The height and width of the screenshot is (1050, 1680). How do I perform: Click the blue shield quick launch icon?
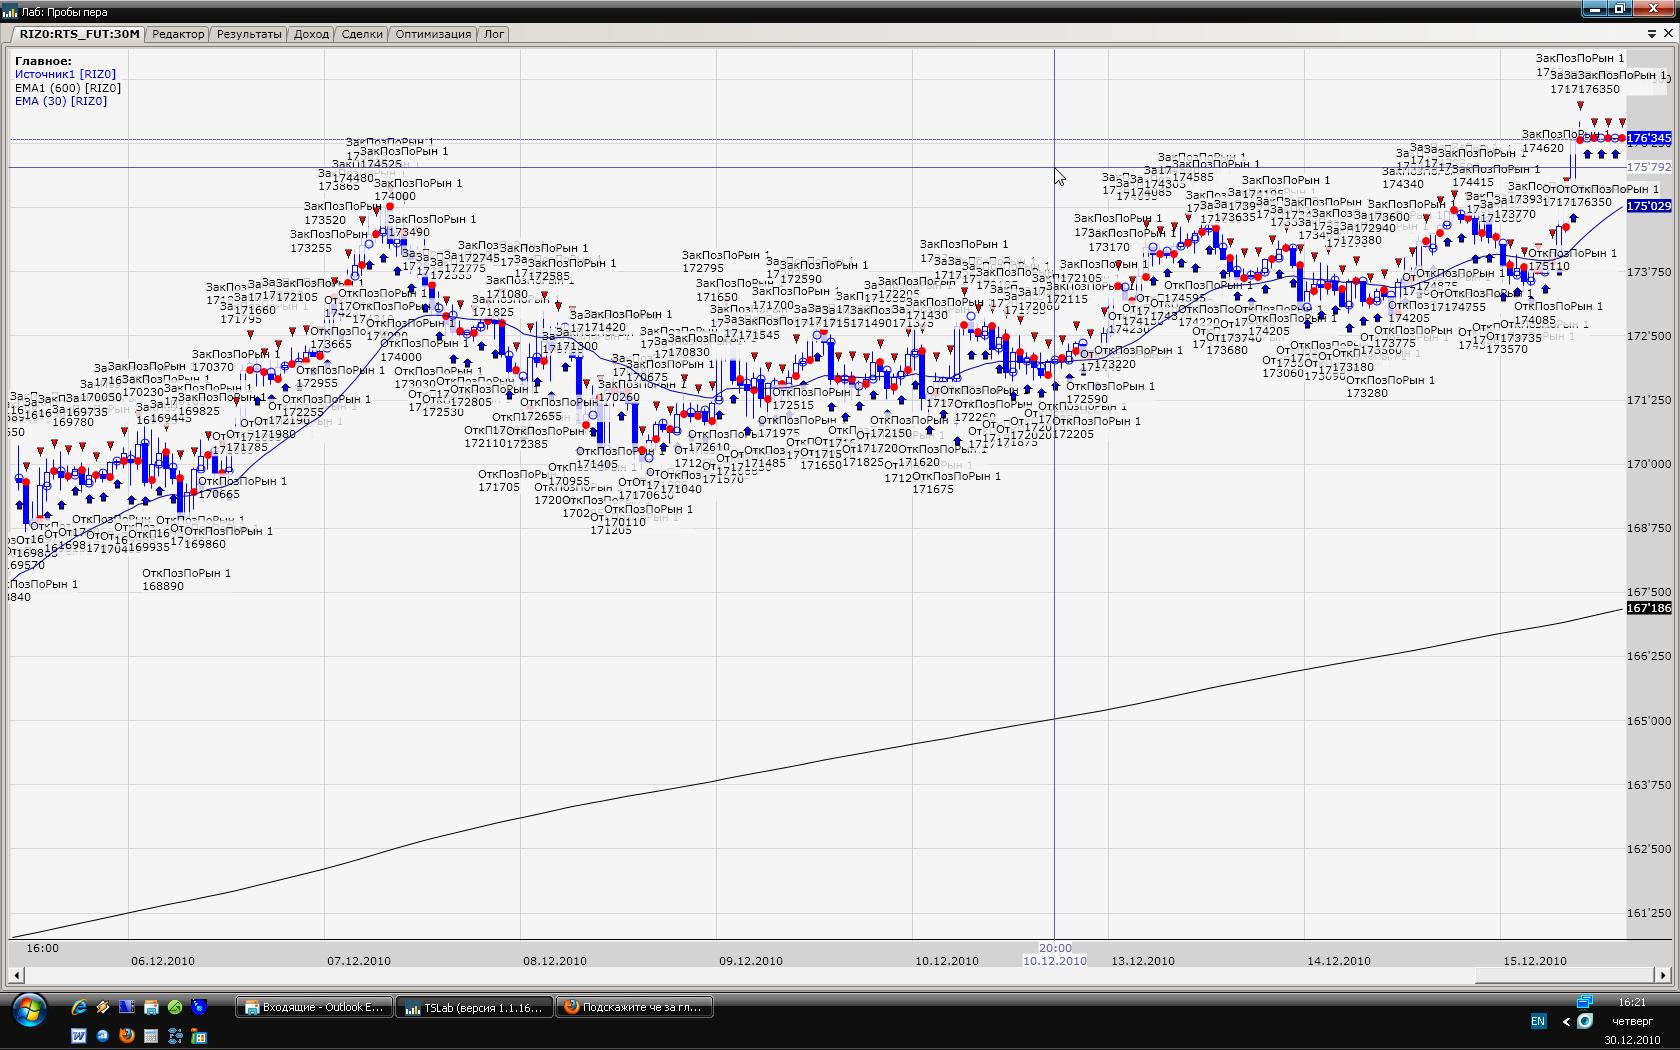click(199, 1008)
